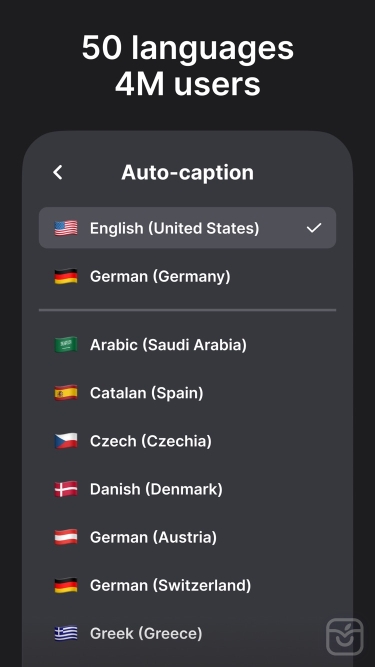The image size is (375, 667).
Task: Tap the Greece flag icon
Action: pos(66,633)
